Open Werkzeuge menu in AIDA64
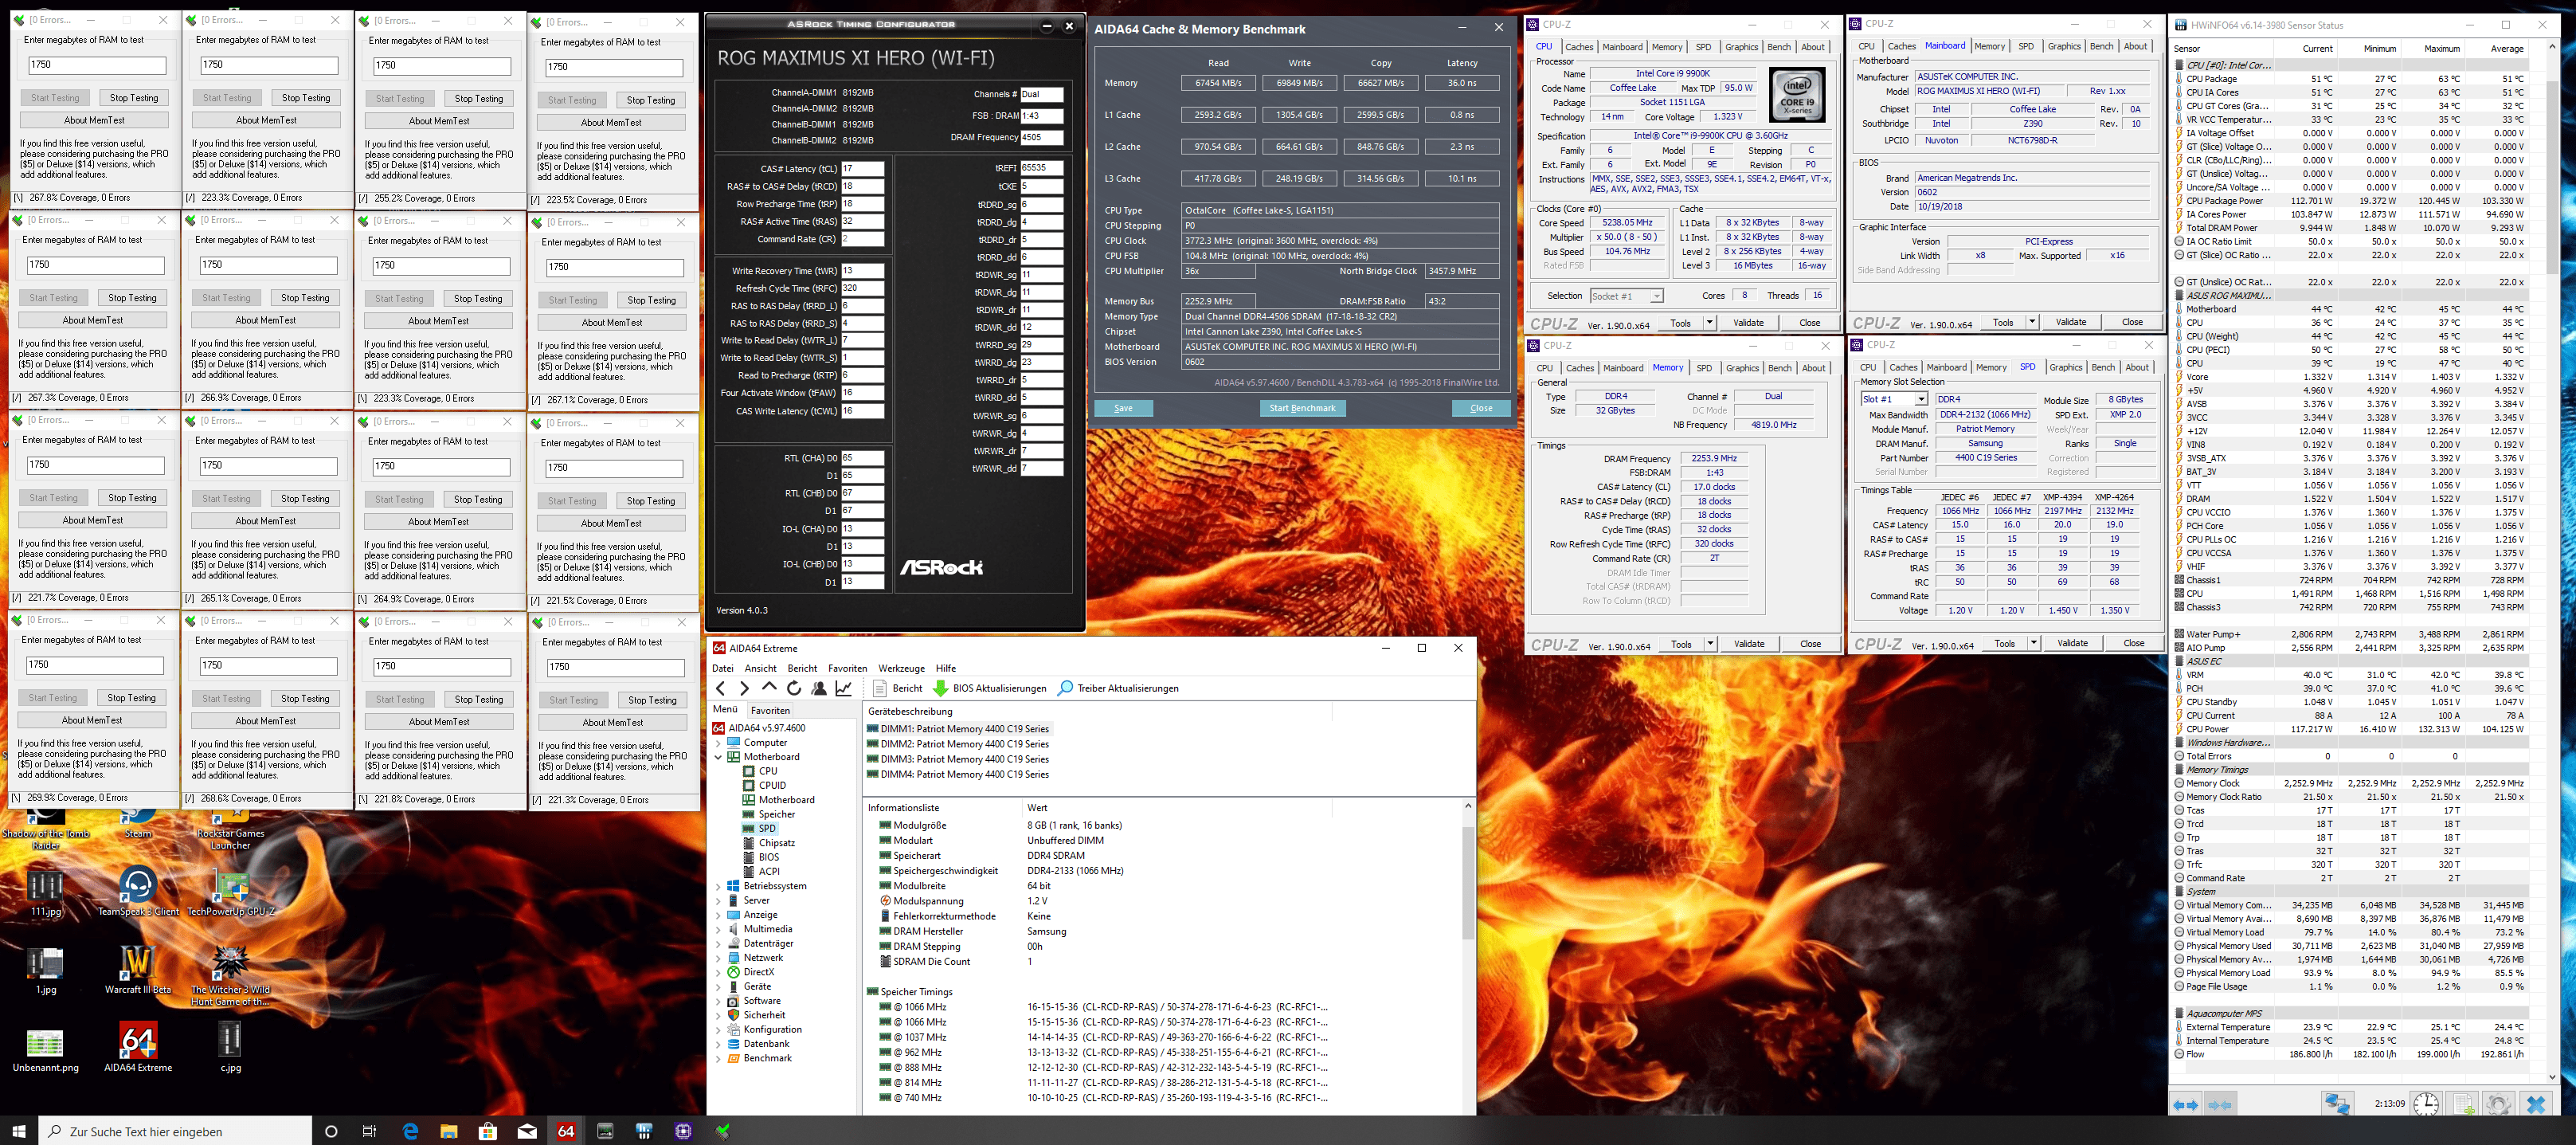Viewport: 2576px width, 1145px height. 901,668
